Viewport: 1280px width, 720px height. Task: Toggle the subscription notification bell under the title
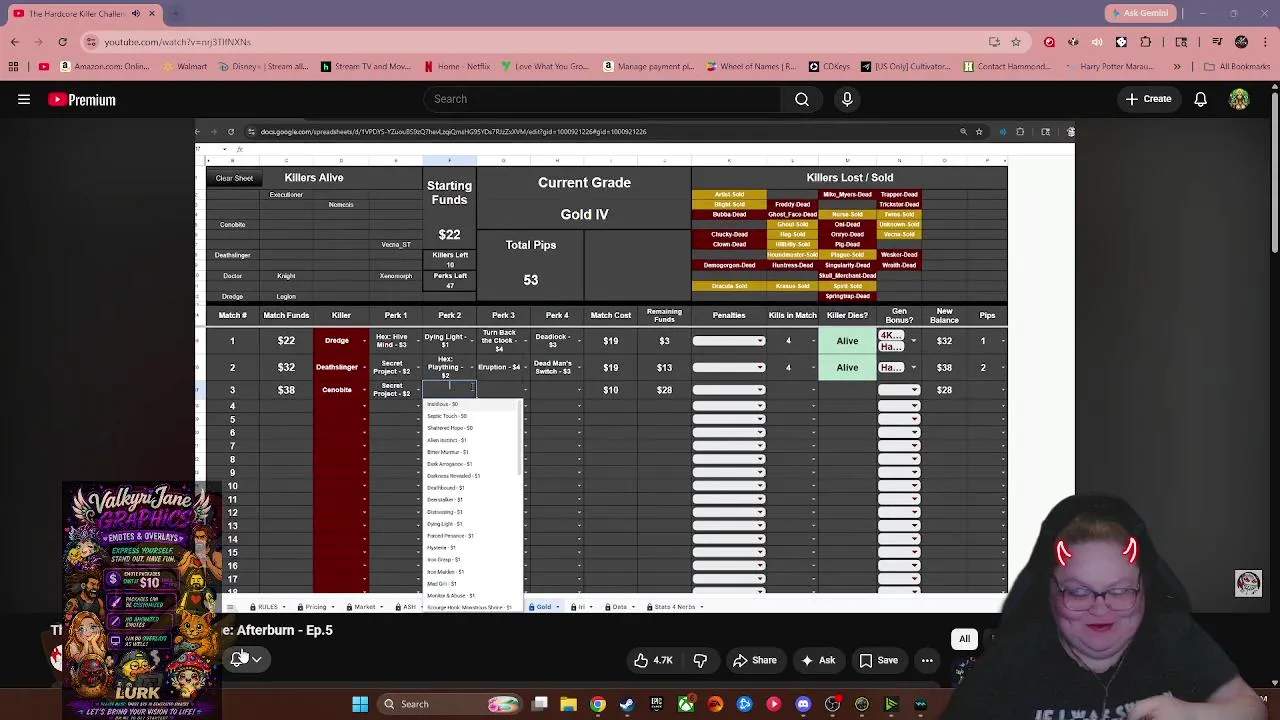(x=238, y=659)
